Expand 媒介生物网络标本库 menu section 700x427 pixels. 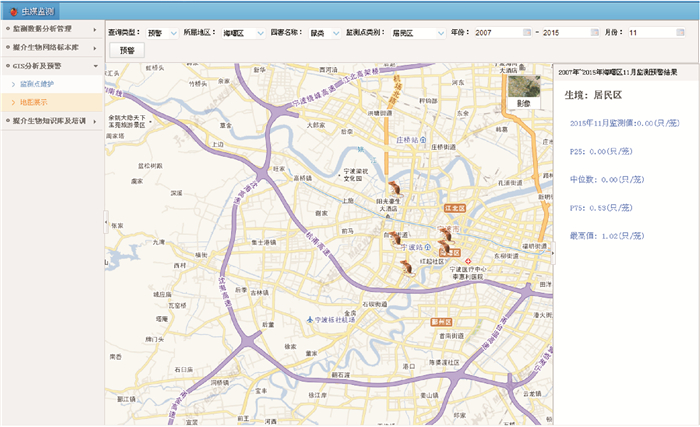50,47
